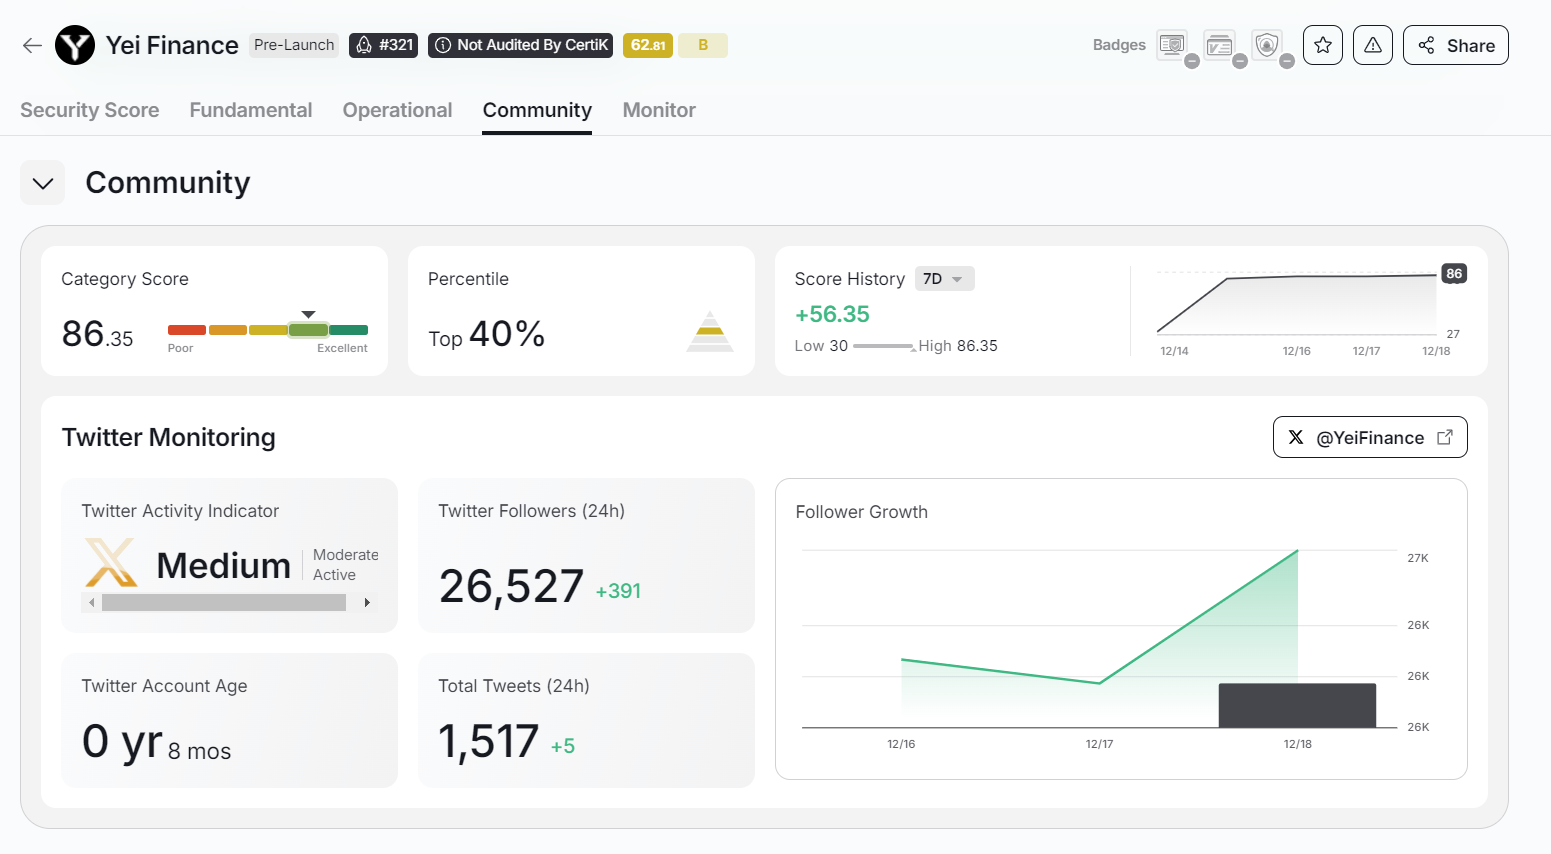Click the B grade badge

point(703,45)
